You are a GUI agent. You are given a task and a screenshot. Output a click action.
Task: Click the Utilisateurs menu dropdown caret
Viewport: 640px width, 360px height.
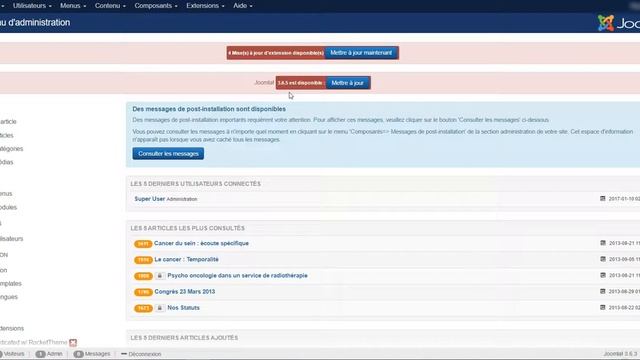(x=50, y=6)
